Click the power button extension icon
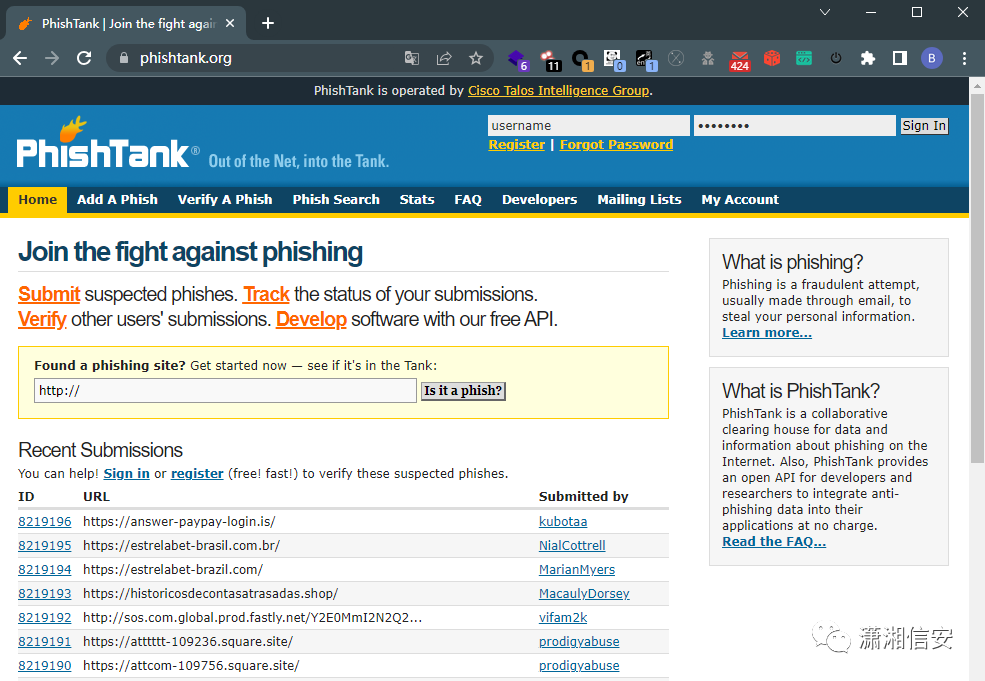The width and height of the screenshot is (985, 681). point(836,58)
